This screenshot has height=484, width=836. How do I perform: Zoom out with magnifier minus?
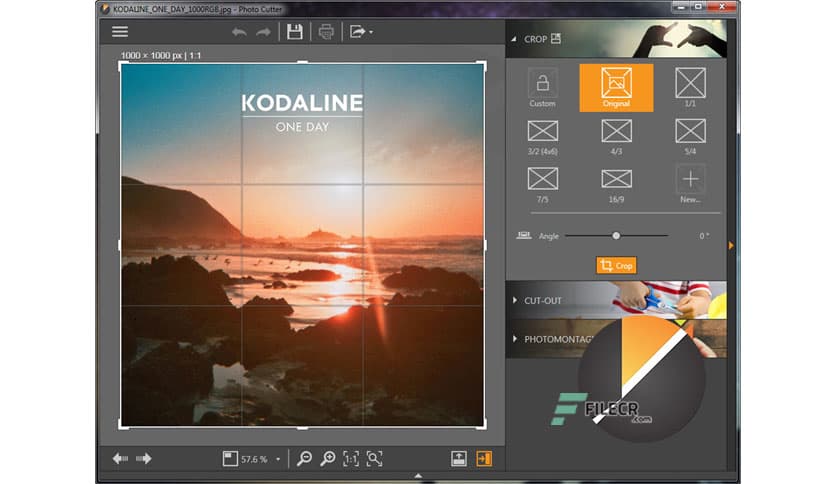point(304,458)
